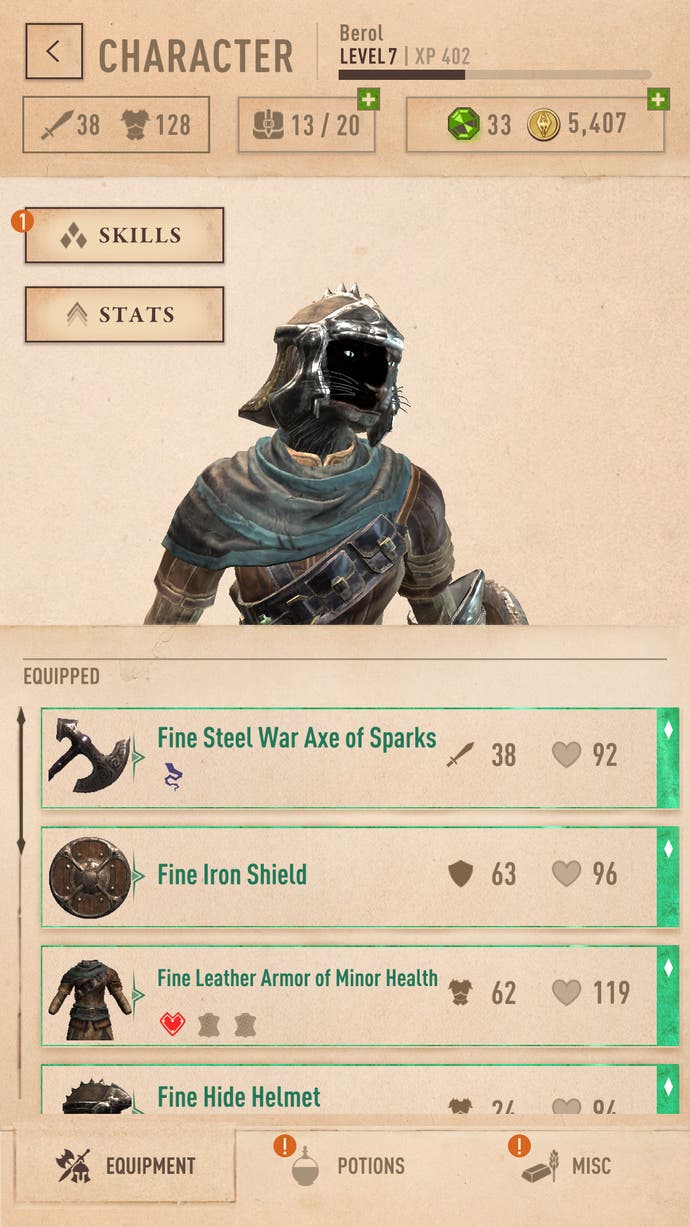Screen dimensions: 690x1227
Task: Tap the iron shield item icon
Action: (x=90, y=876)
